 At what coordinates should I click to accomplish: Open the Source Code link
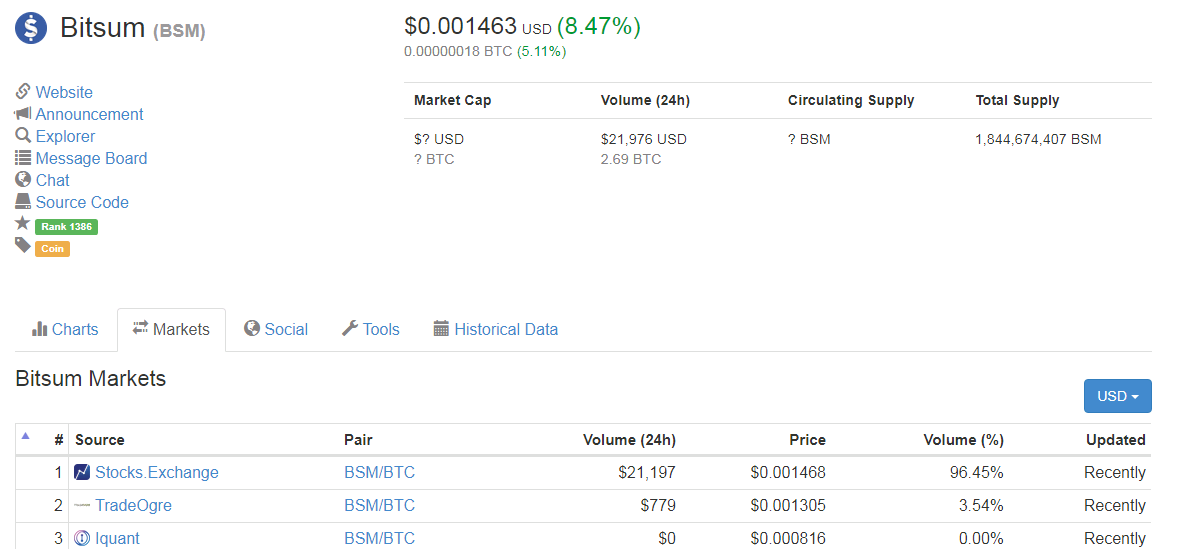coord(82,202)
